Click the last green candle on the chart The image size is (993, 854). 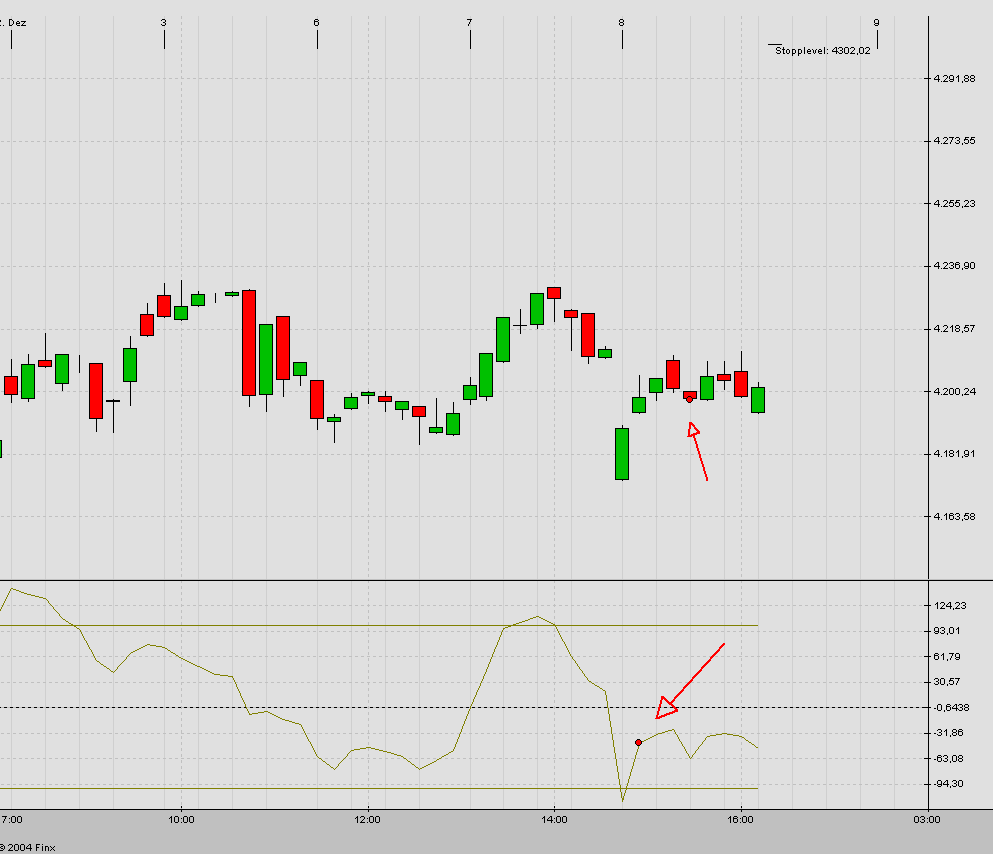pyautogui.click(x=758, y=399)
